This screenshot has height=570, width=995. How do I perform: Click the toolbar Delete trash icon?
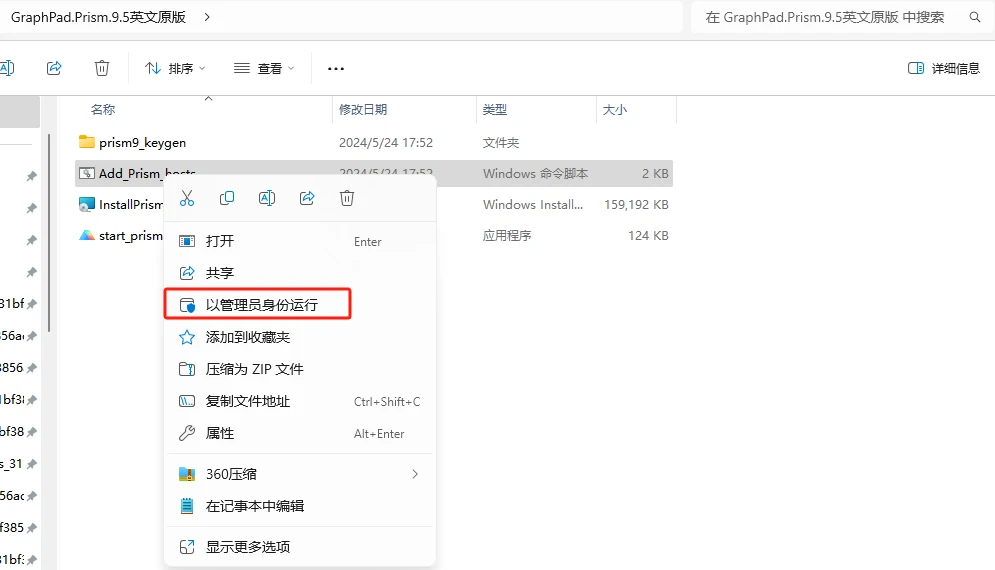(102, 68)
